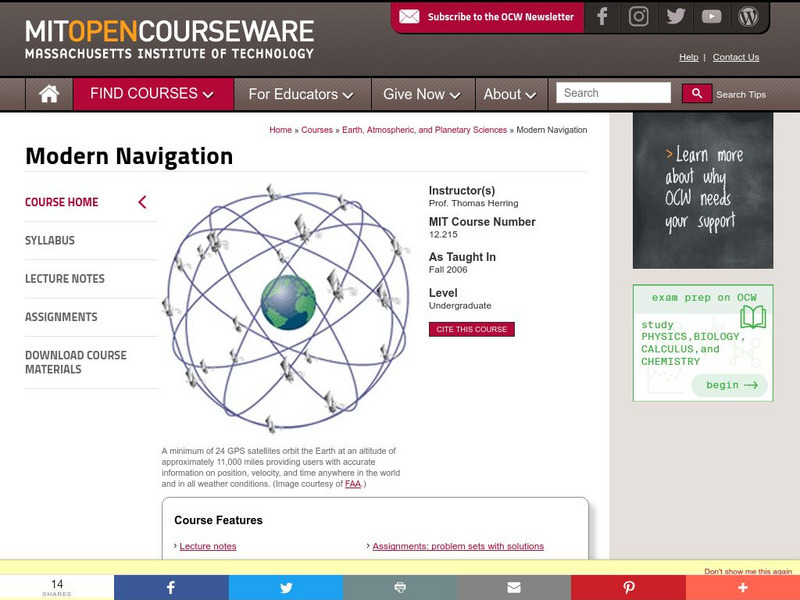Share via Facebook in bottom share bar

point(171,587)
